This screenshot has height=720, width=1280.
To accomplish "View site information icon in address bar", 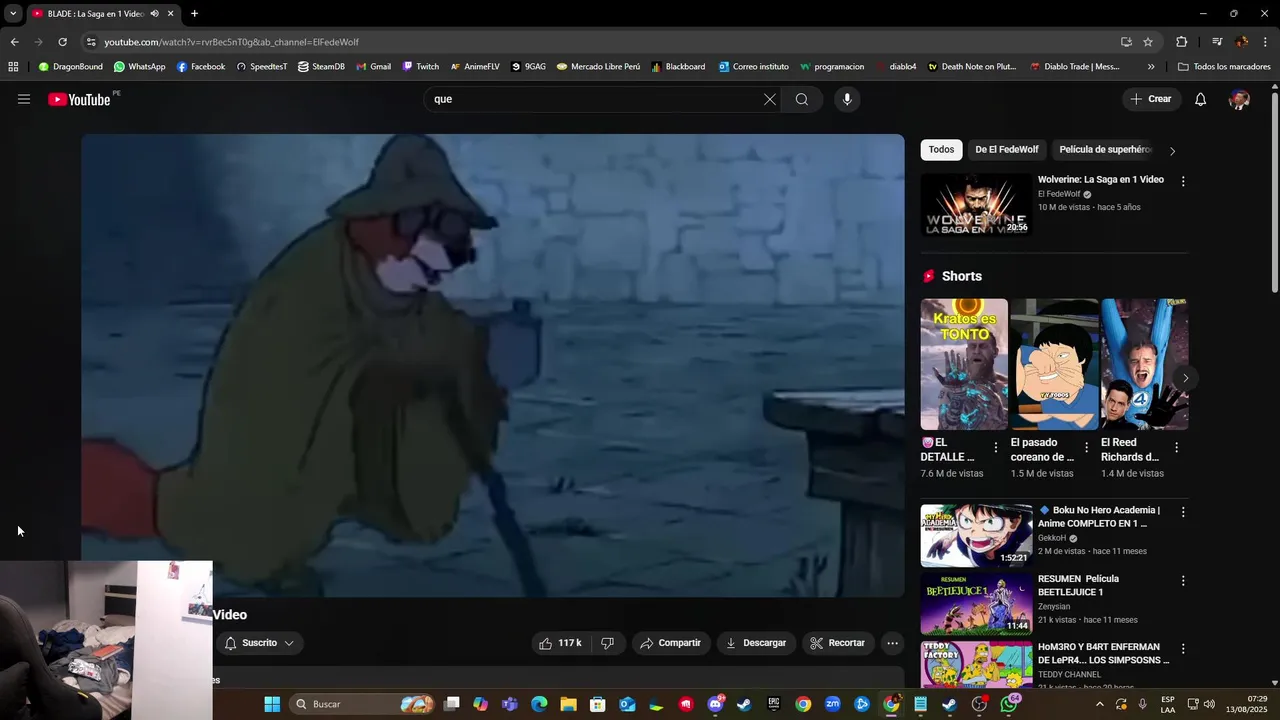I will click(91, 42).
